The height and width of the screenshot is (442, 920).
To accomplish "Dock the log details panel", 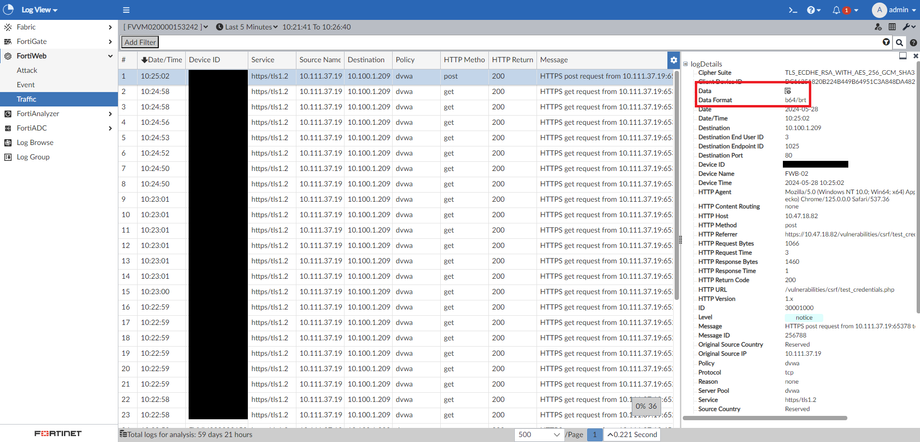I will tap(903, 55).
